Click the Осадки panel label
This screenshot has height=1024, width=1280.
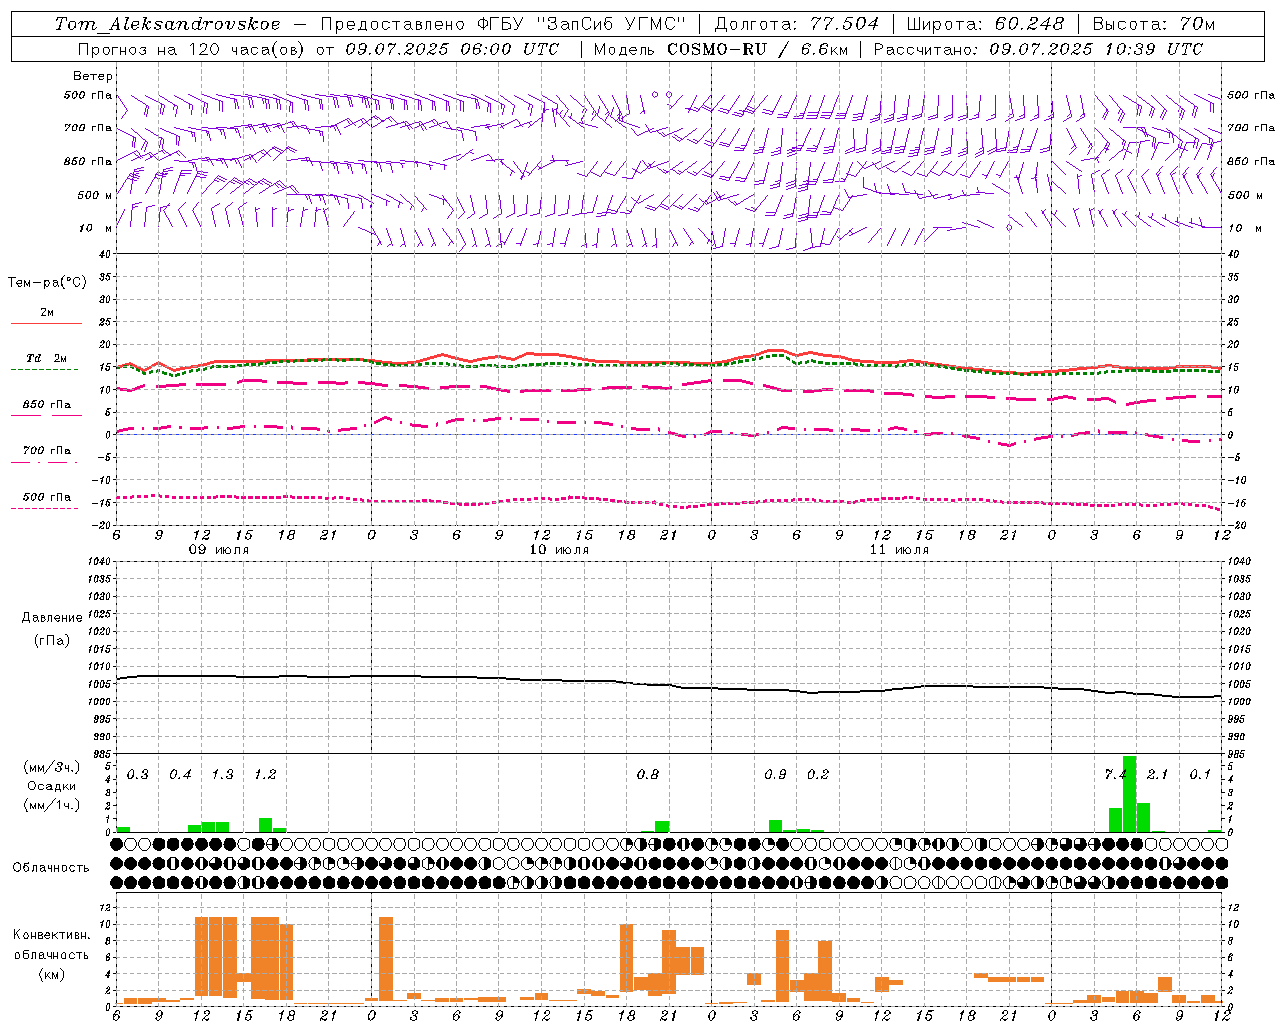pyautogui.click(x=52, y=786)
